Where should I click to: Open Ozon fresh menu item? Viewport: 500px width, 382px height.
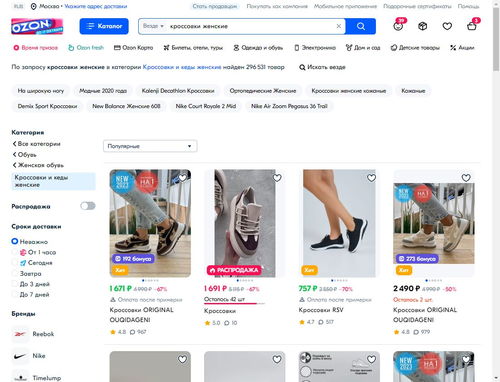[x=86, y=48]
